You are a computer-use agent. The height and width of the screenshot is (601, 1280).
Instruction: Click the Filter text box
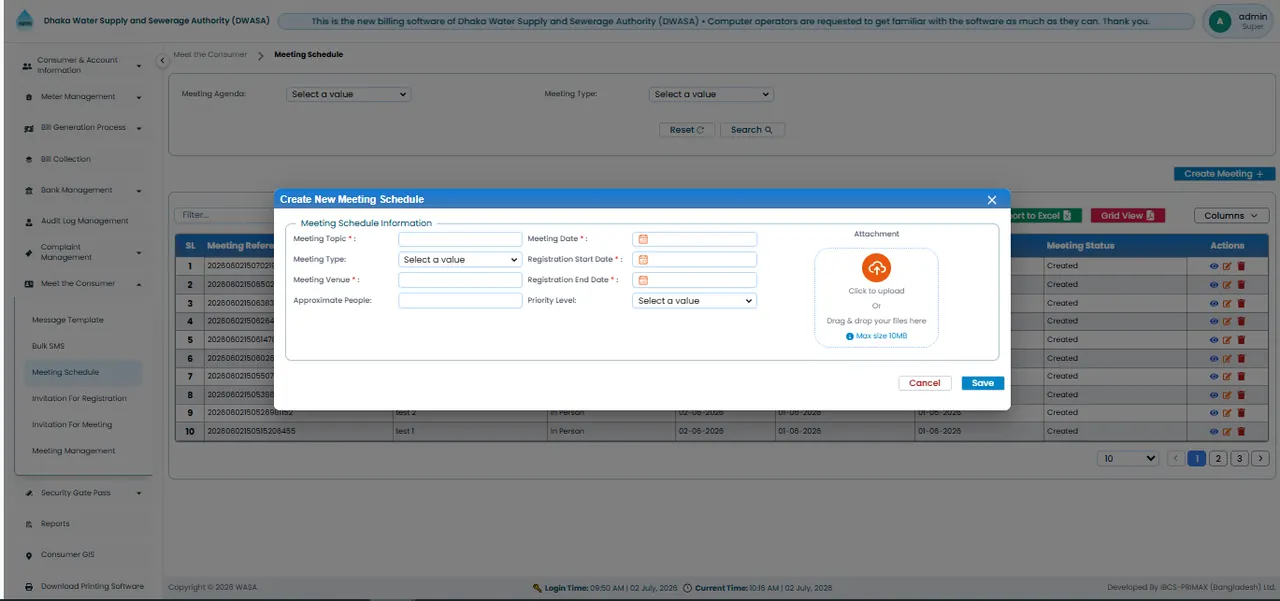pos(225,215)
